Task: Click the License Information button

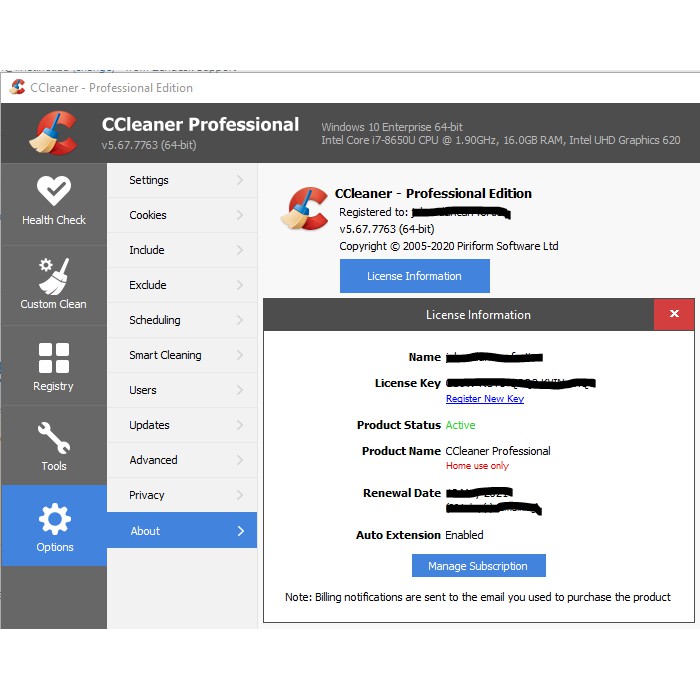Action: tap(414, 276)
